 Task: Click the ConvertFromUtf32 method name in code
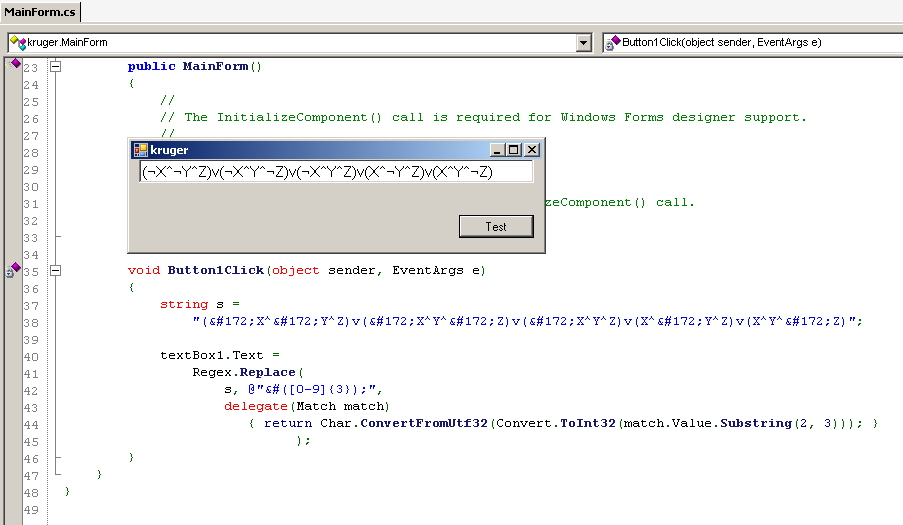point(424,423)
